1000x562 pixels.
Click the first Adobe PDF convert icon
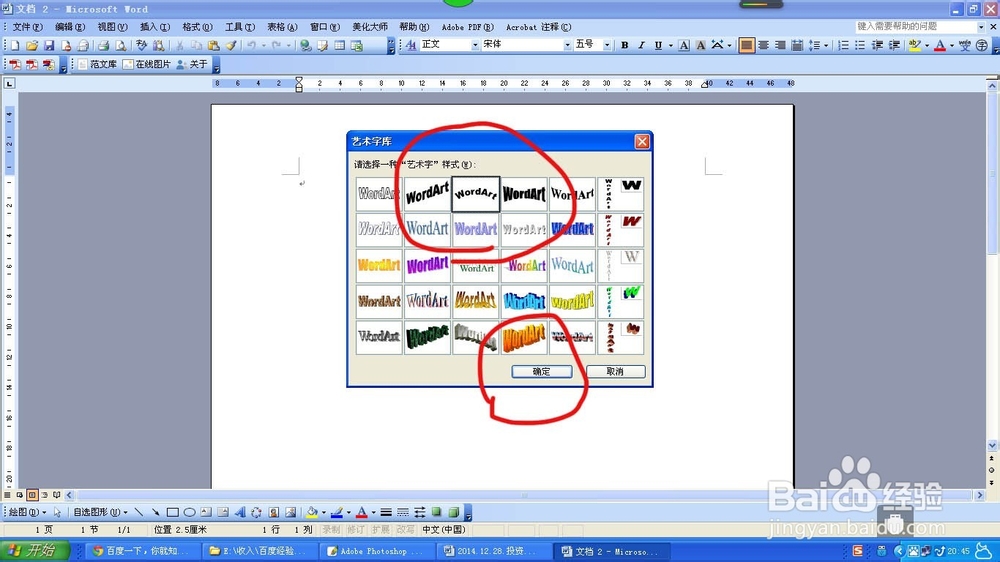pos(15,64)
